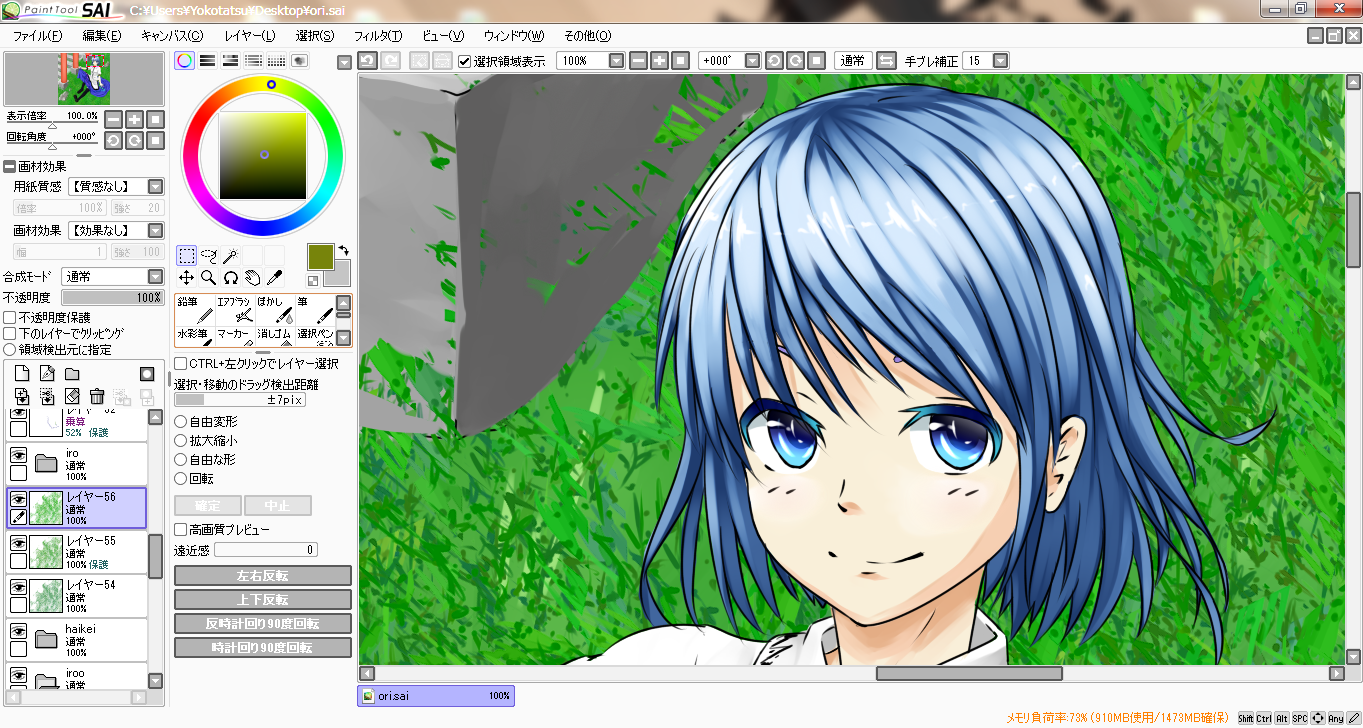Click the 上下反転 button
The width and height of the screenshot is (1363, 728).
tap(263, 600)
